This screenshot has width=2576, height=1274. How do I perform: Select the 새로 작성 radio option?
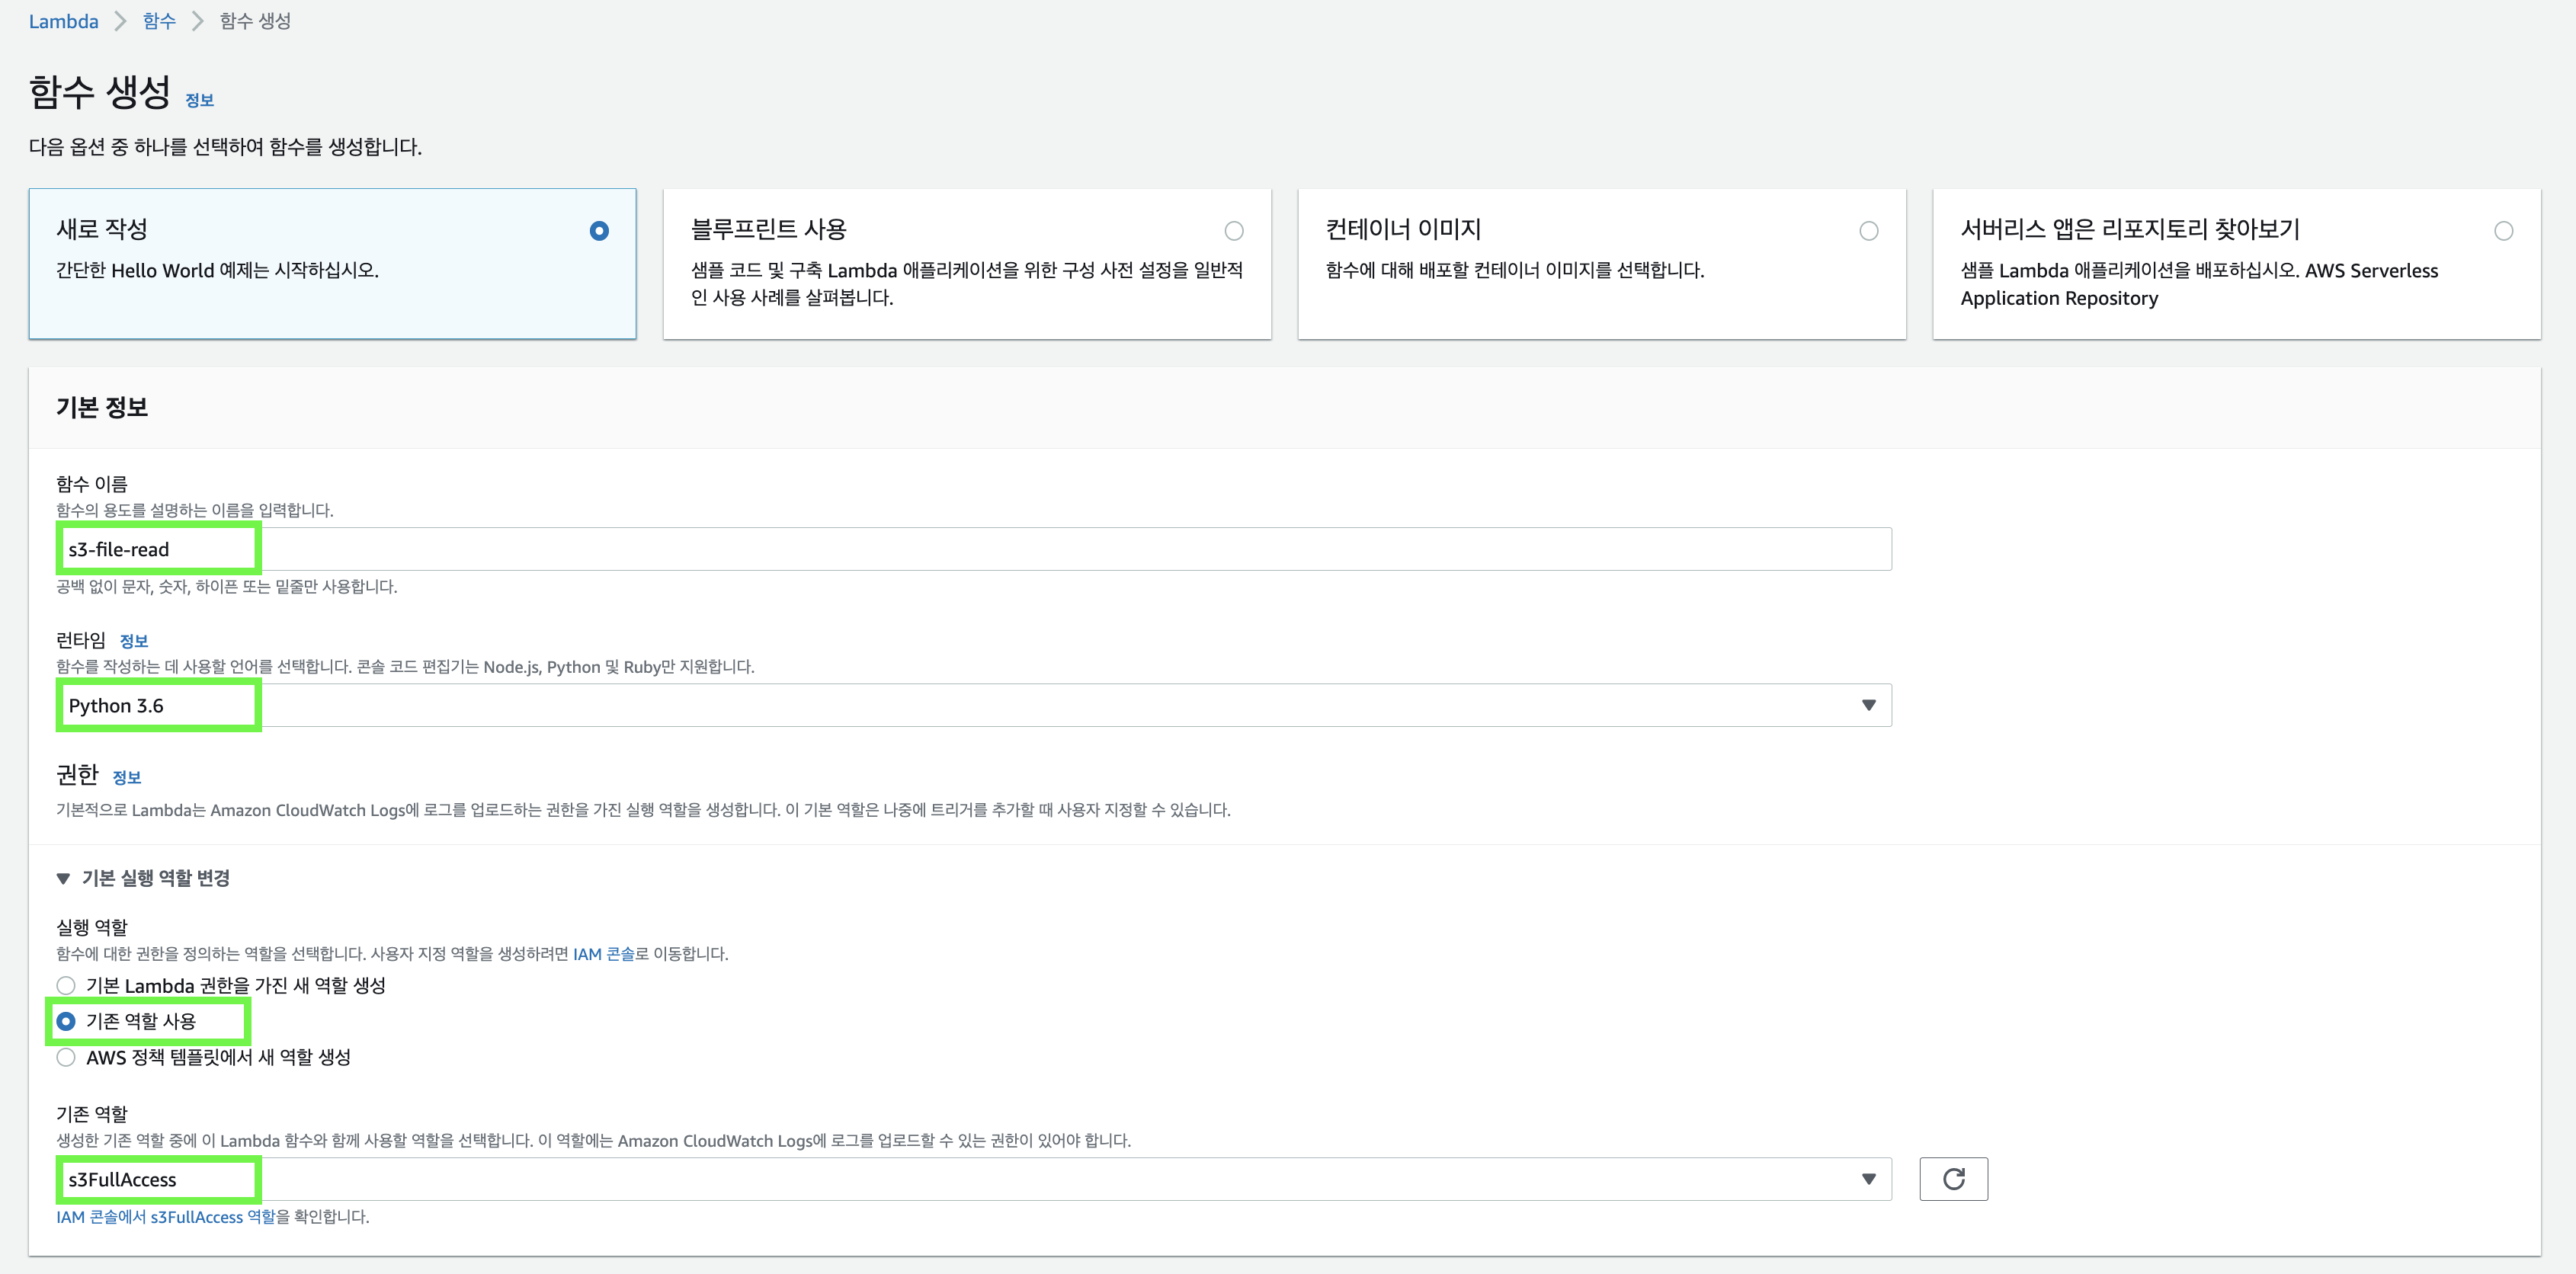[x=599, y=231]
